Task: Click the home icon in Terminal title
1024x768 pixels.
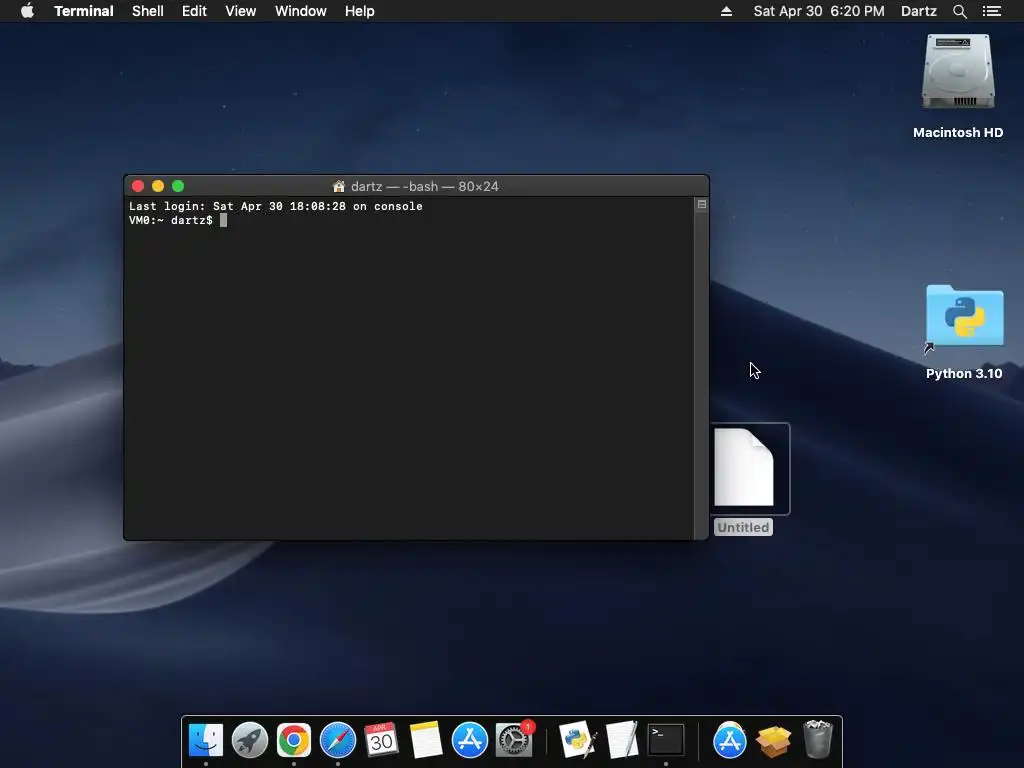Action: click(x=338, y=186)
